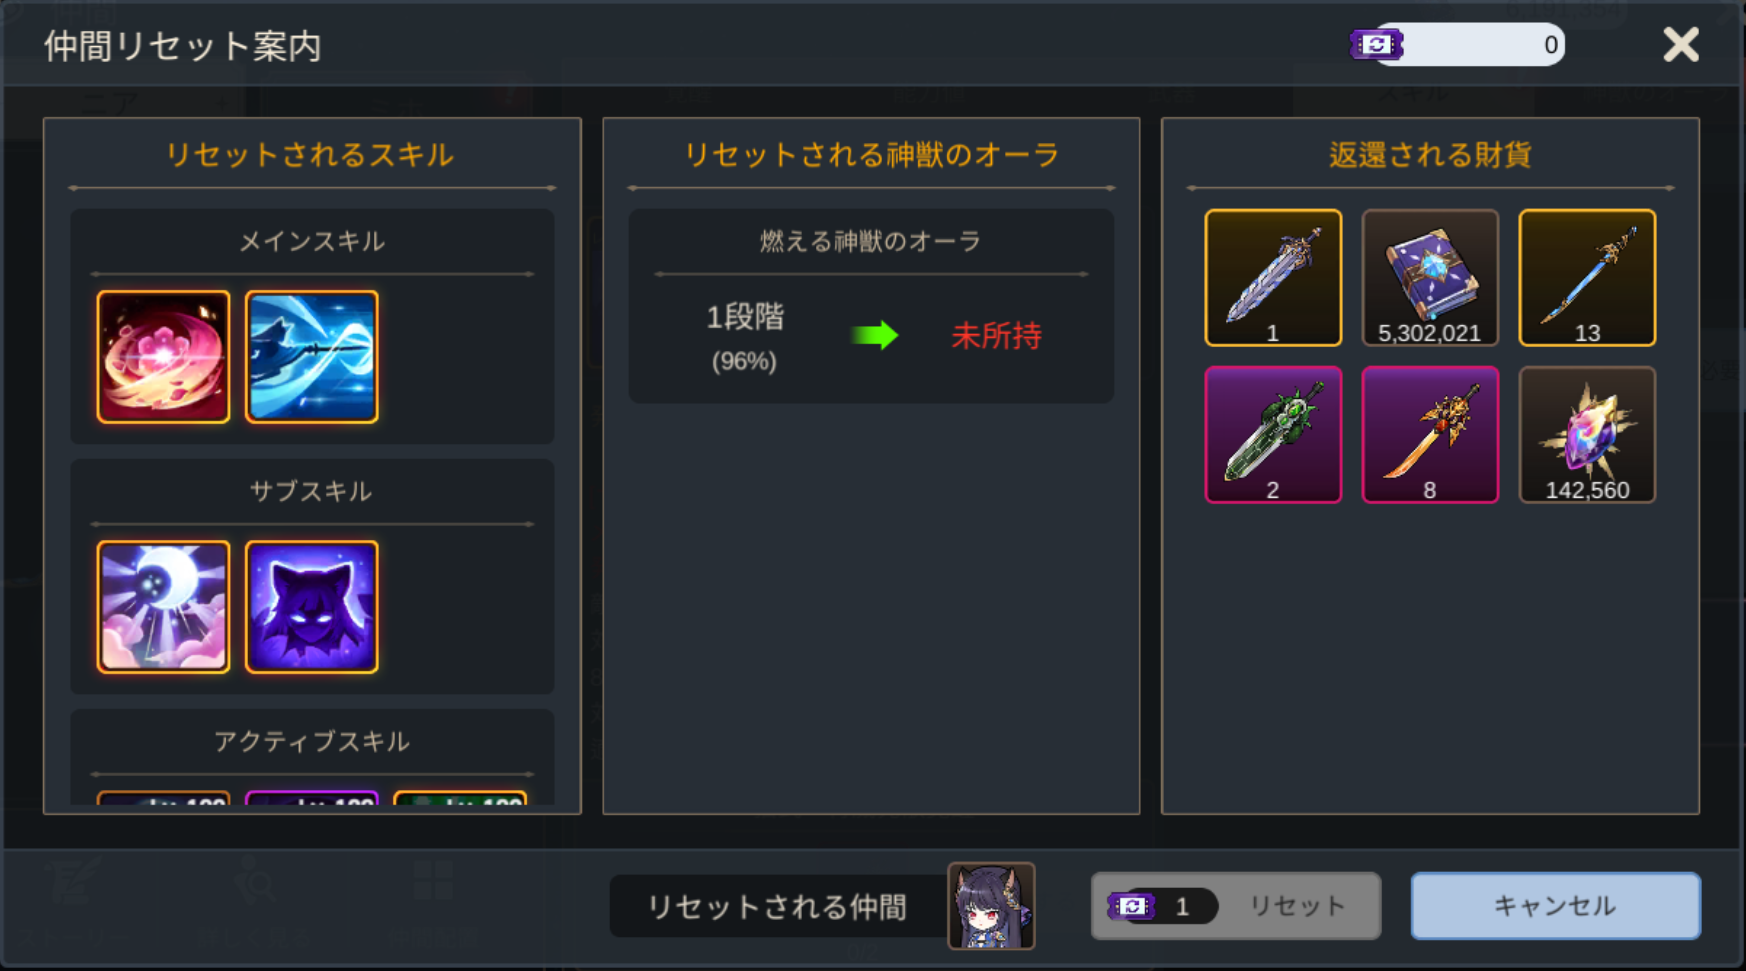This screenshot has height=971, width=1746.
Task: Close the 仲間リセット案内 dialog with X
Action: [1681, 45]
